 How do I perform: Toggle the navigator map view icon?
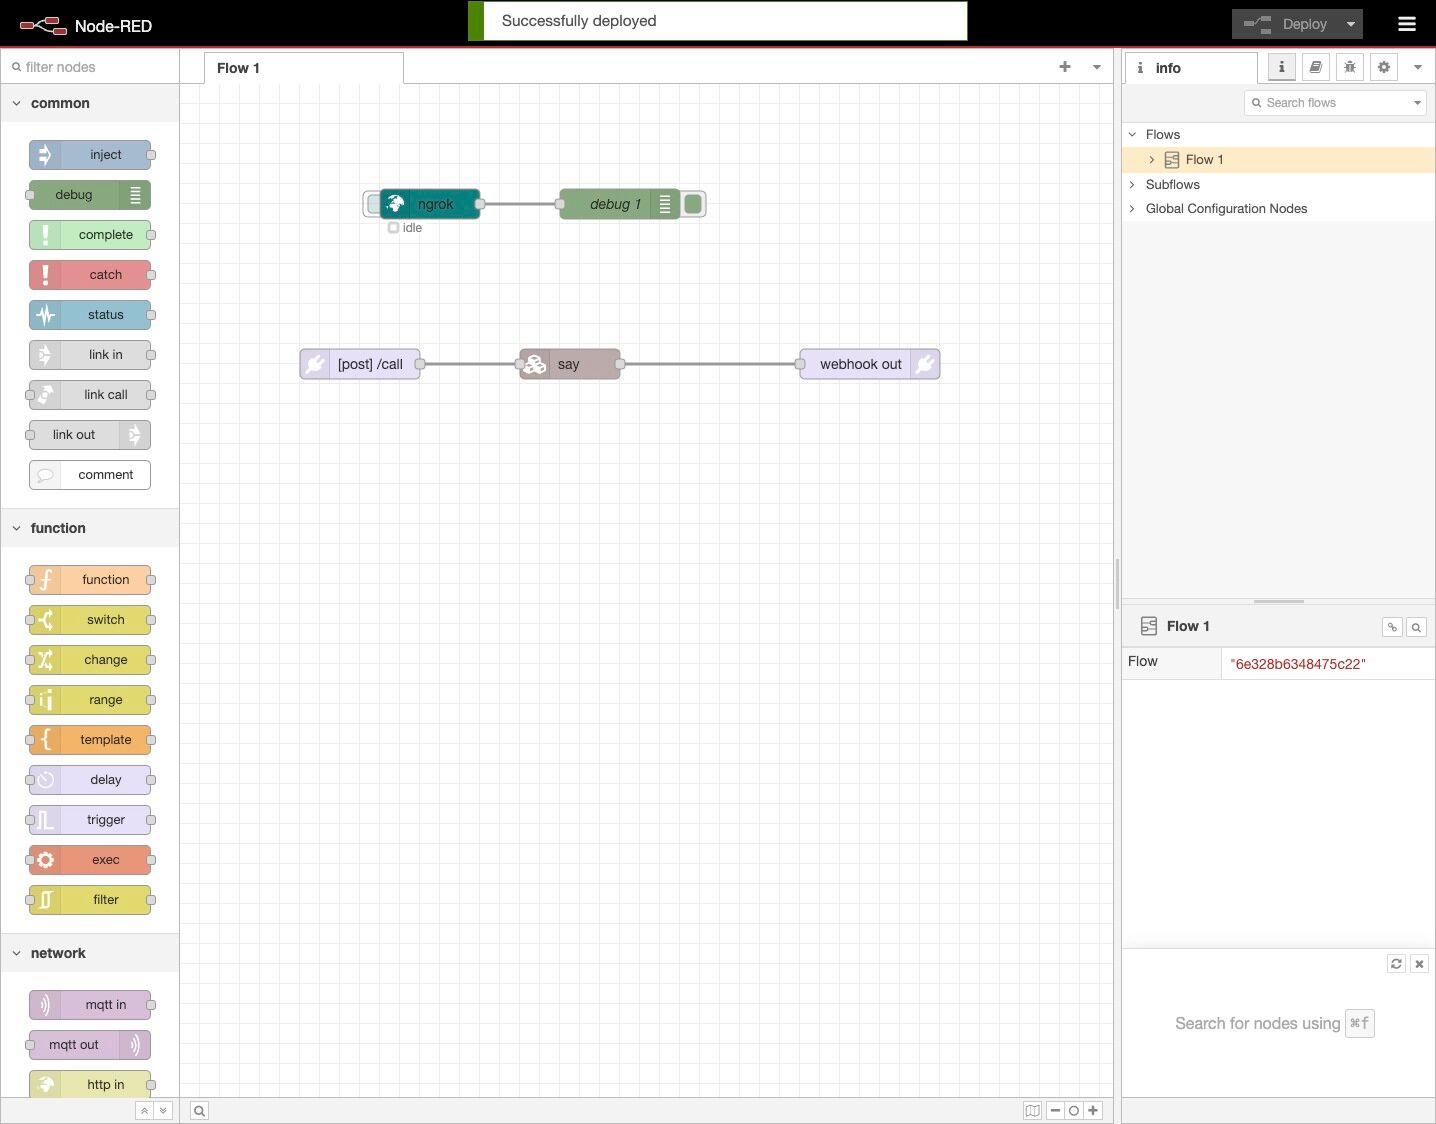click(1032, 1110)
